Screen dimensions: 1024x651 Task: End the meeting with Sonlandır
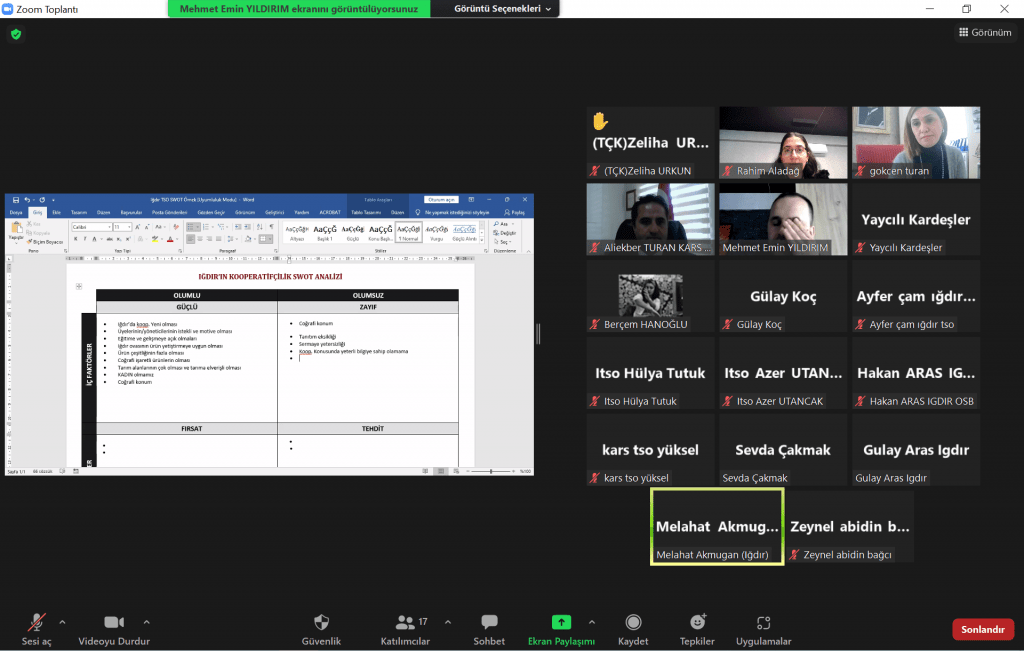click(982, 630)
